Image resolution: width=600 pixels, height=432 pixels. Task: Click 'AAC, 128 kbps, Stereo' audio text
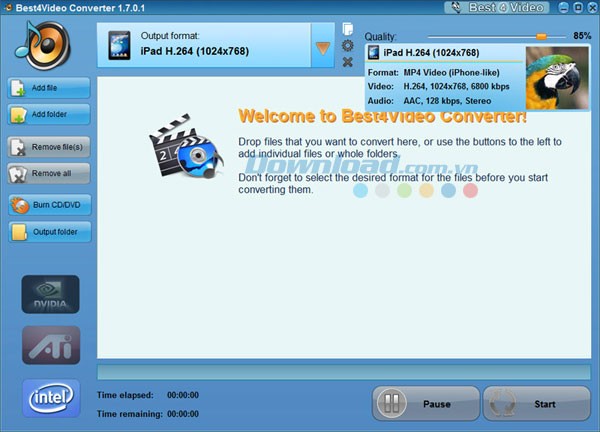[447, 101]
